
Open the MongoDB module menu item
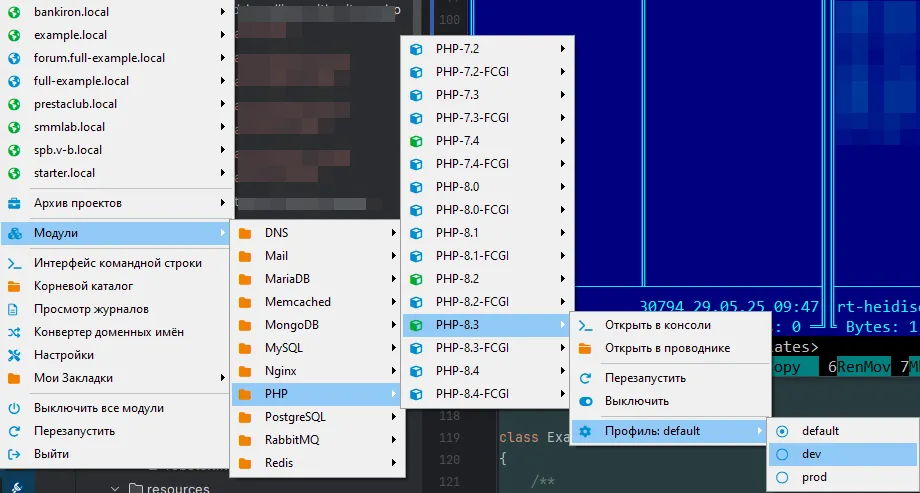(x=317, y=325)
